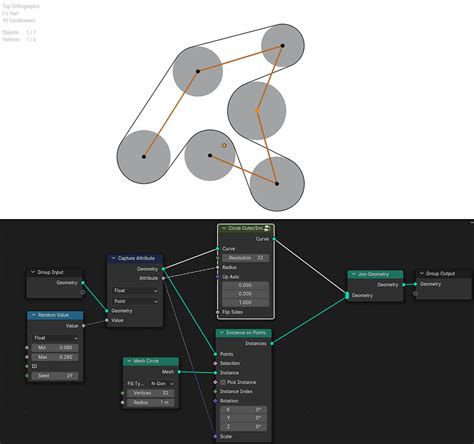Screen dimensions: 474x444
Task: Click the Value input socket of Capture Attribute
Action: coord(107,320)
